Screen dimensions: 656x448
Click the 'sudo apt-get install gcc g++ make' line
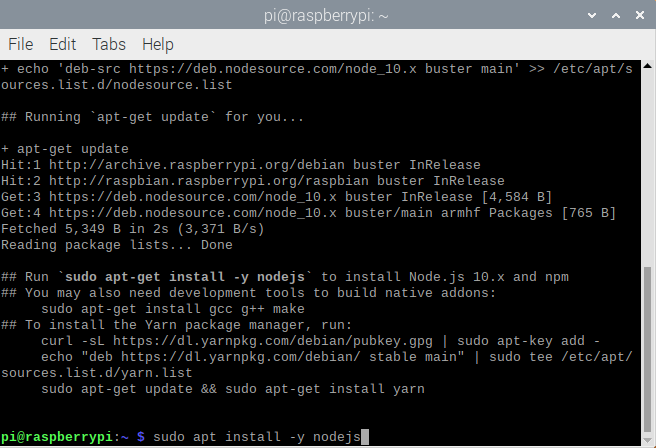point(173,309)
